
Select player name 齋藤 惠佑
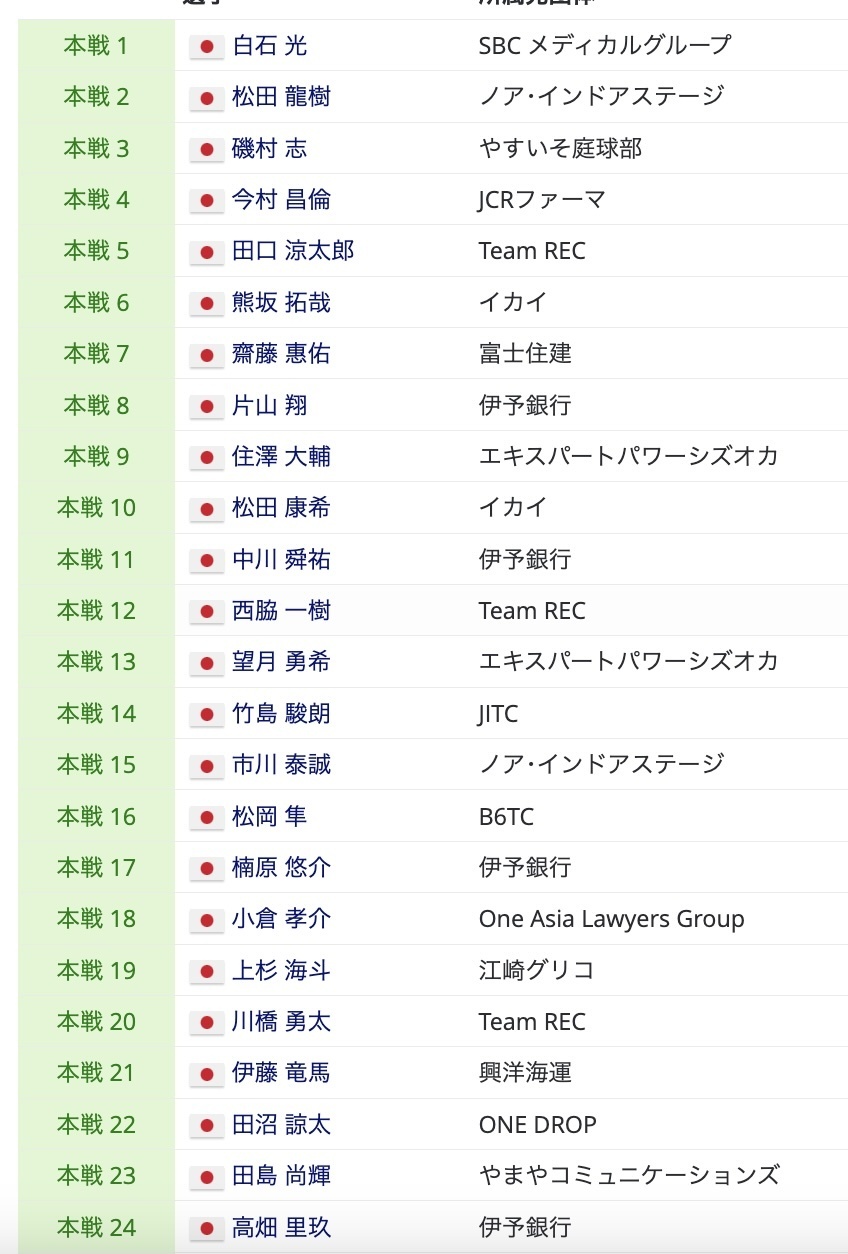click(281, 354)
